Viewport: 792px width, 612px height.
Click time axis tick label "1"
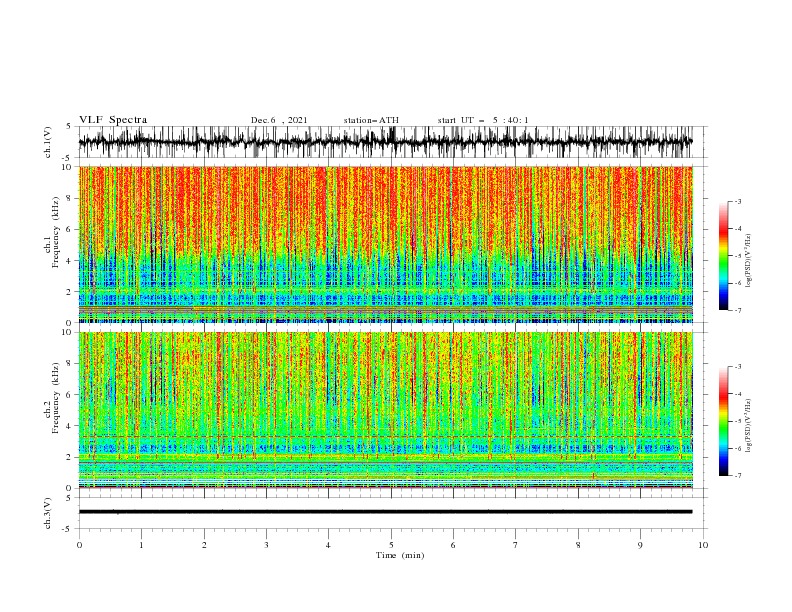pos(141,545)
